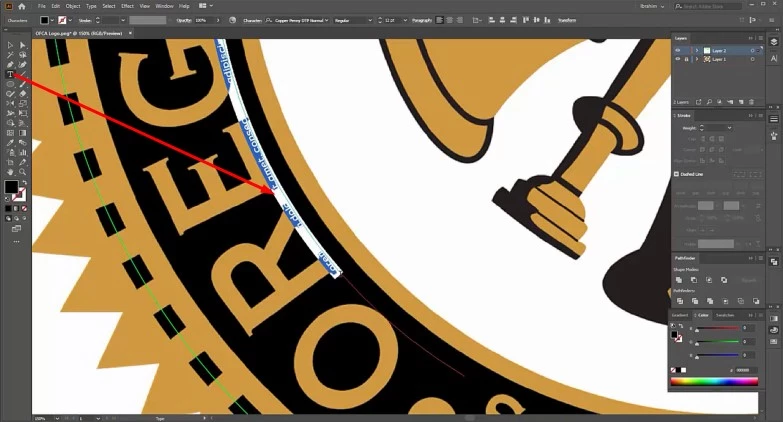The image size is (783, 422).
Task: Align text left in Paragraph controls
Action: click(439, 20)
